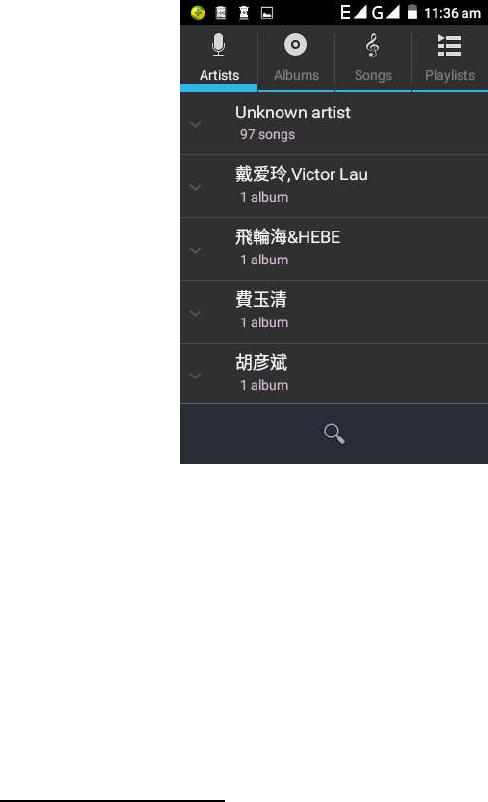
Task: Expand the Unknown artist chevron
Action: (x=195, y=124)
